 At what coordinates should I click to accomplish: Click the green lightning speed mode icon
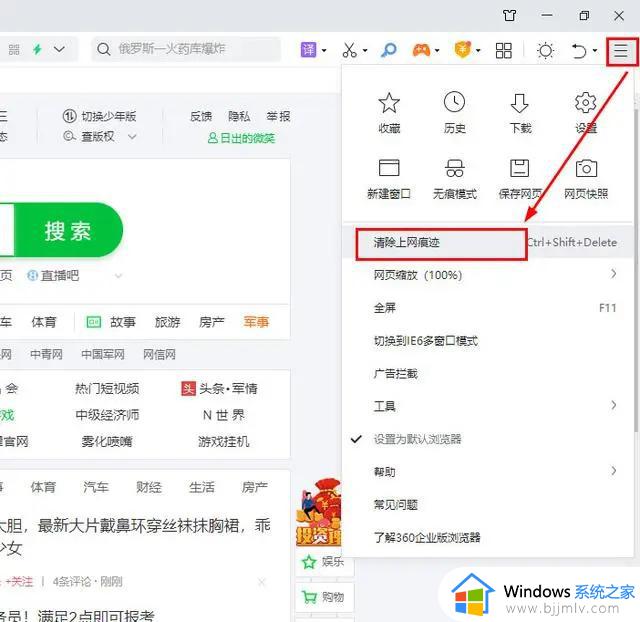click(x=38, y=50)
